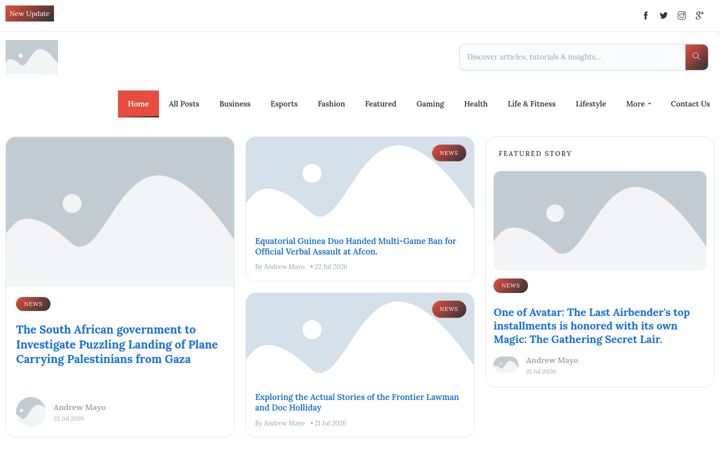Click Andrew Mayo avatar in Featured Story
720x450 pixels.
[x=506, y=365]
